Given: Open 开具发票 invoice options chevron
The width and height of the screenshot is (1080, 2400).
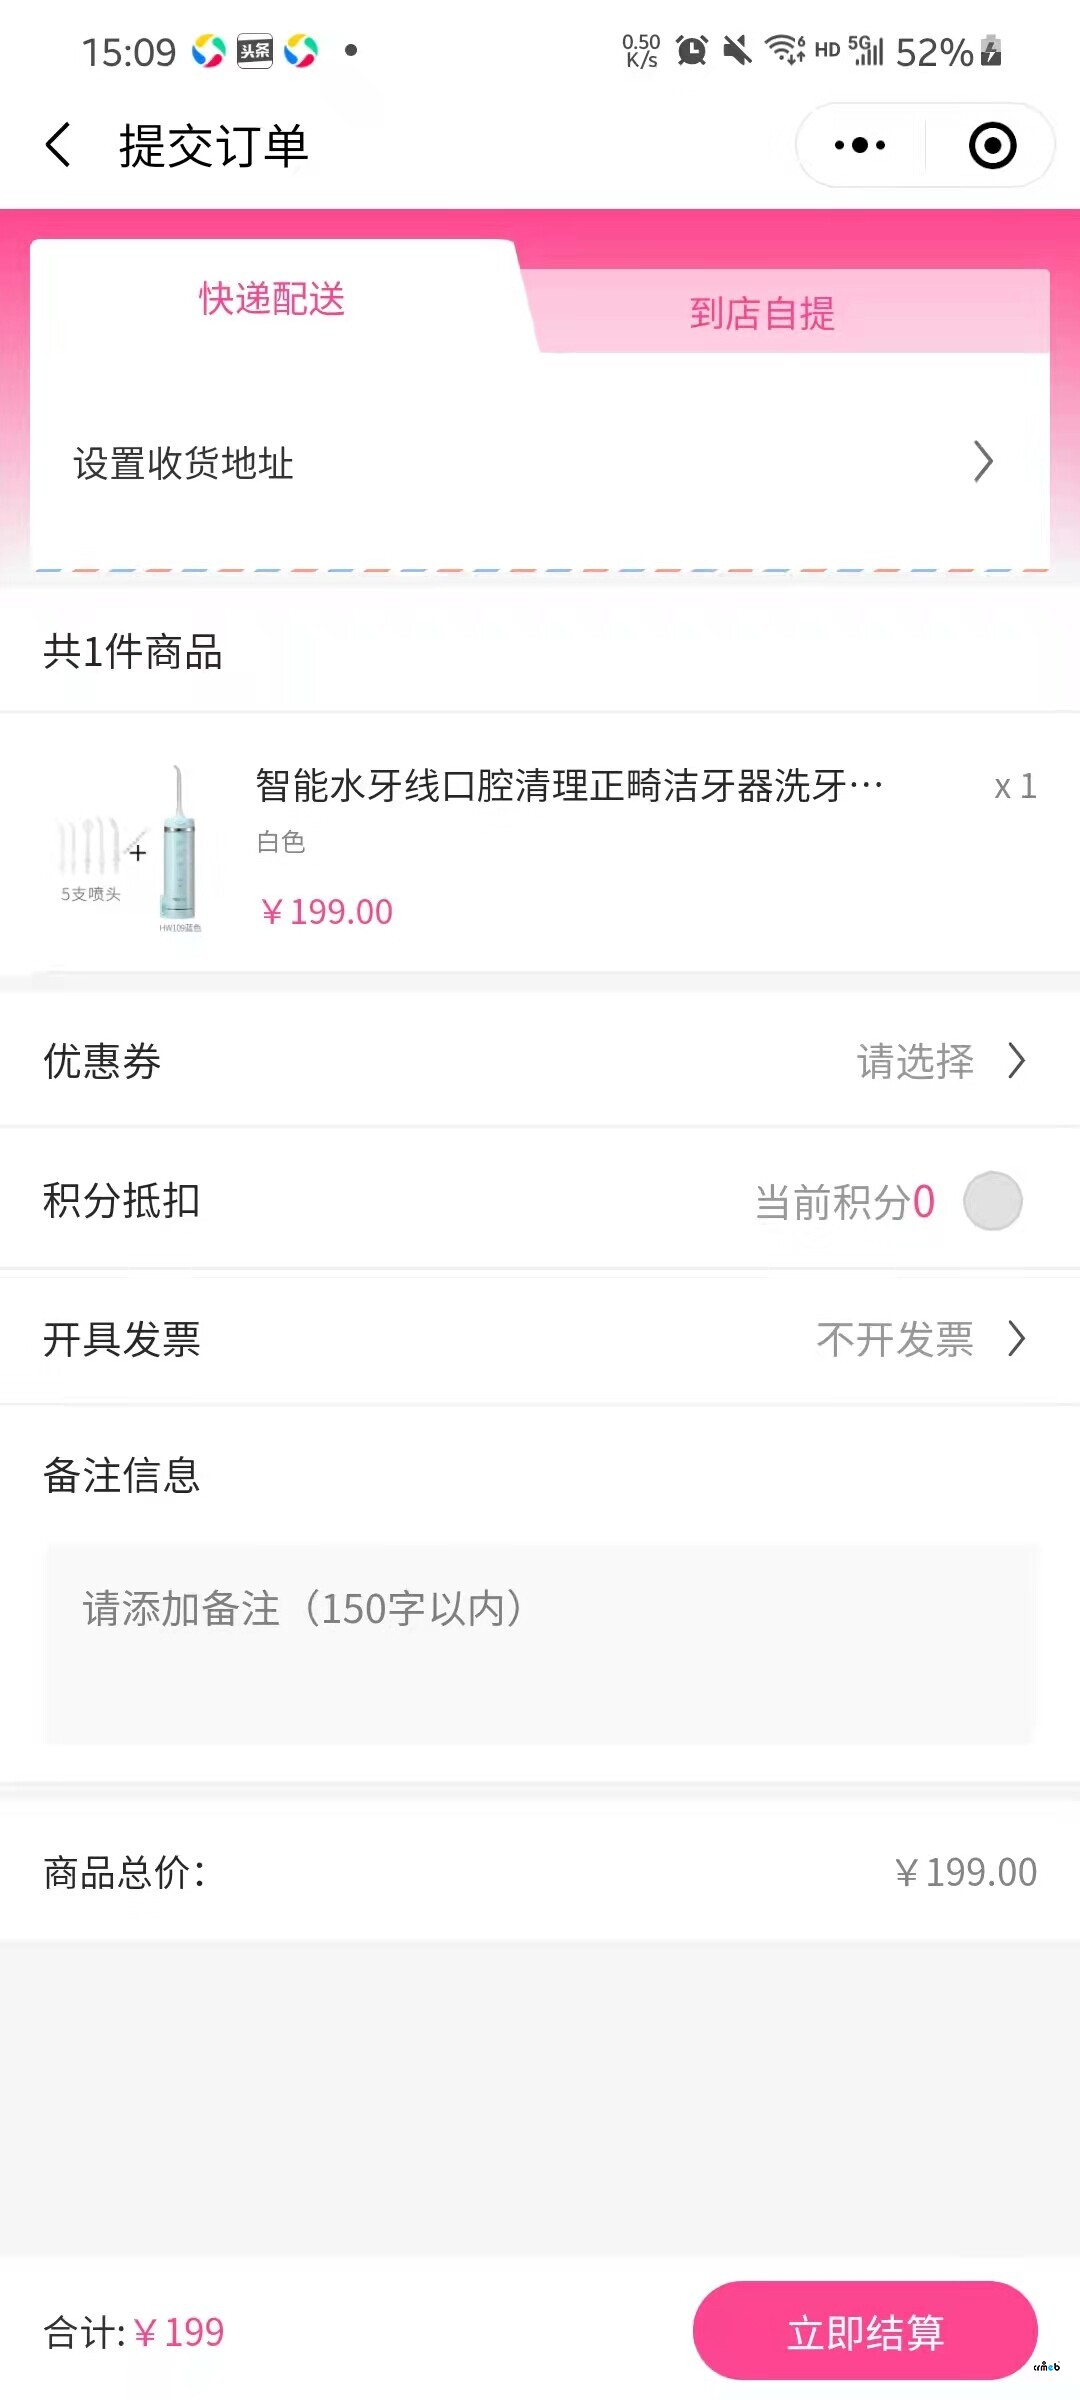Looking at the screenshot, I should (1017, 1339).
